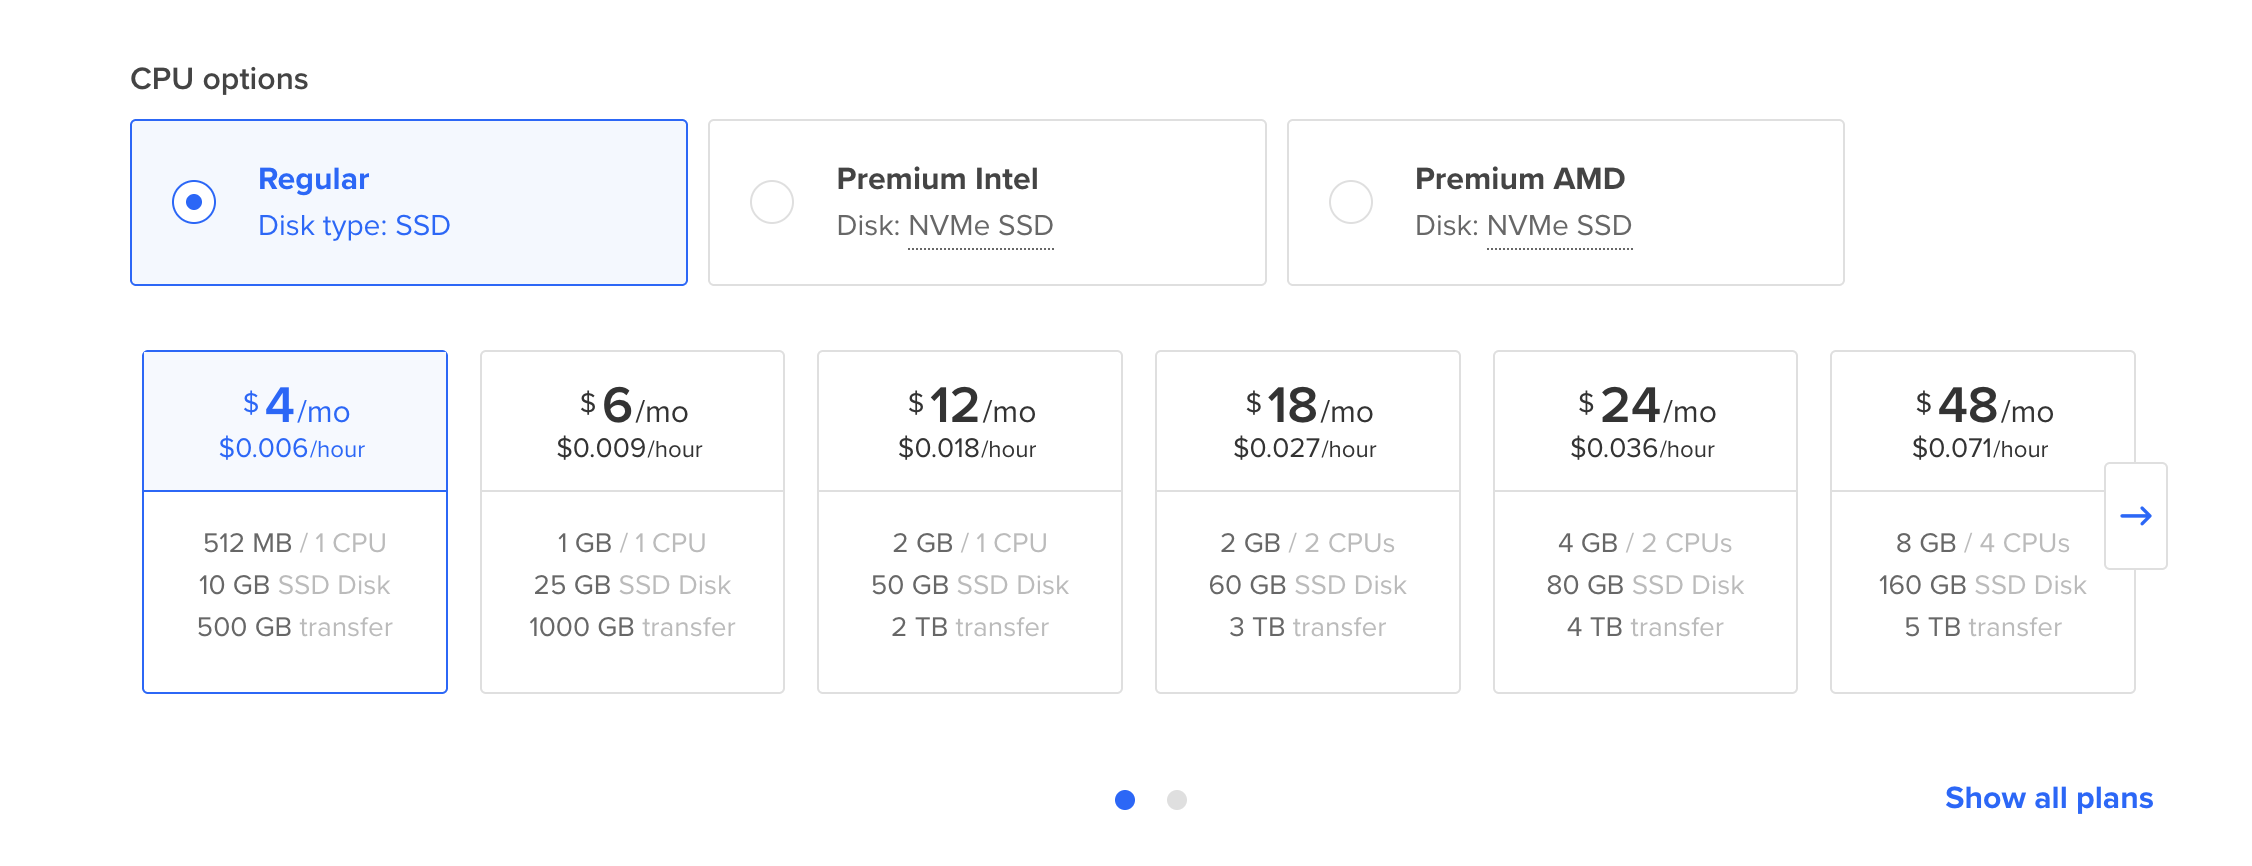Choose the $6/mo 1 GB plan
This screenshot has height=866, width=2252.
coord(632,521)
